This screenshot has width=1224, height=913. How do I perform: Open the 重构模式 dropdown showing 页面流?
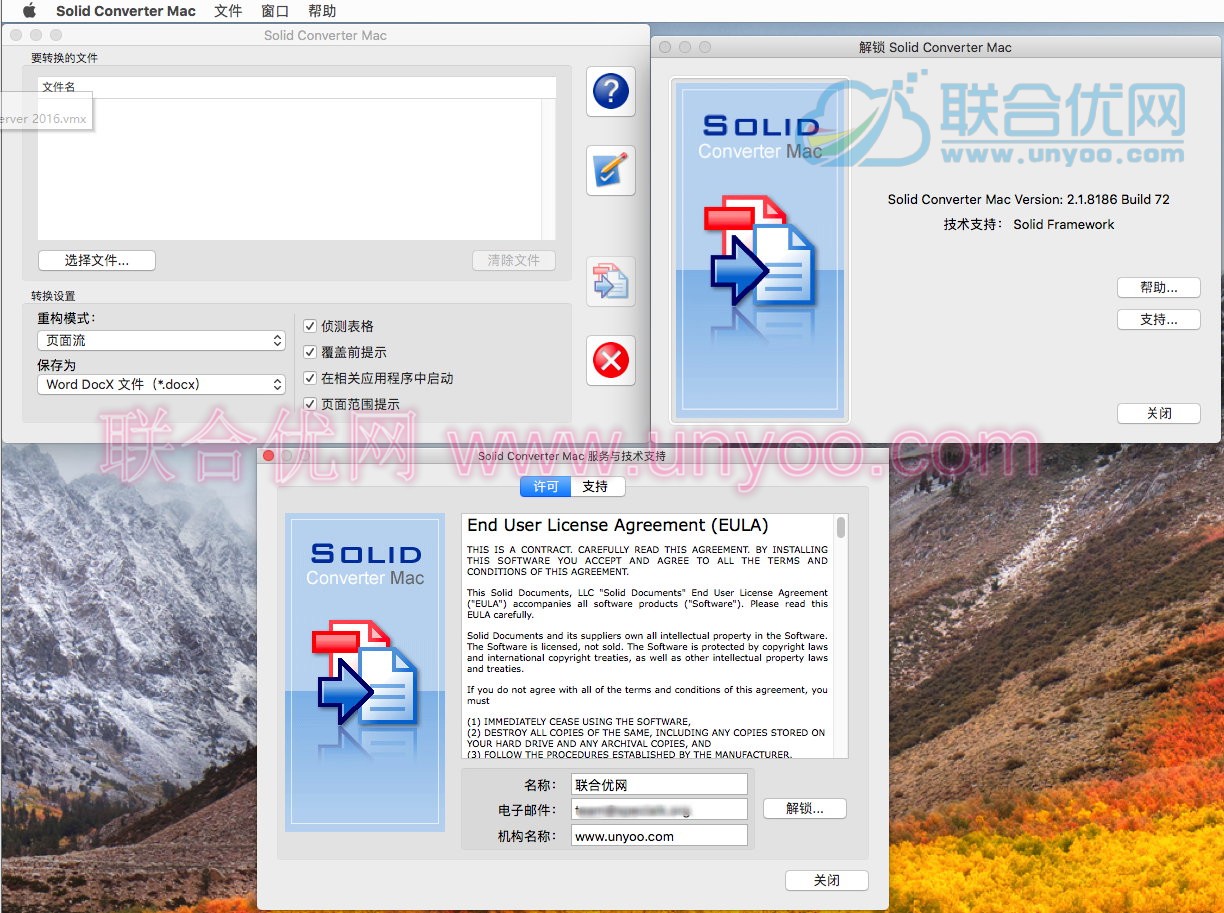(x=162, y=340)
